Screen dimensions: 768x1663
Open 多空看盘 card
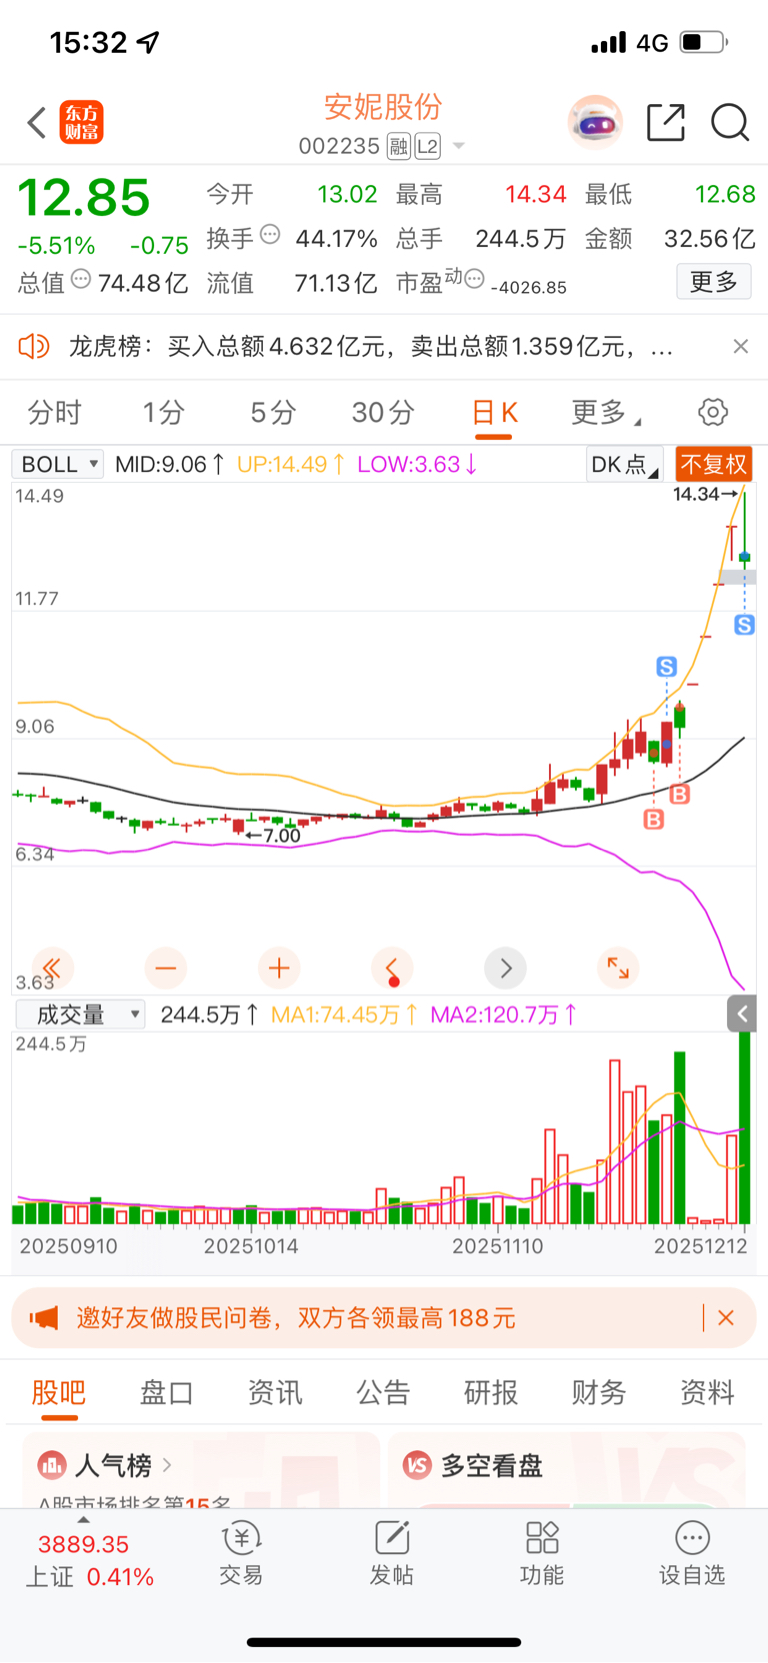coord(567,1470)
